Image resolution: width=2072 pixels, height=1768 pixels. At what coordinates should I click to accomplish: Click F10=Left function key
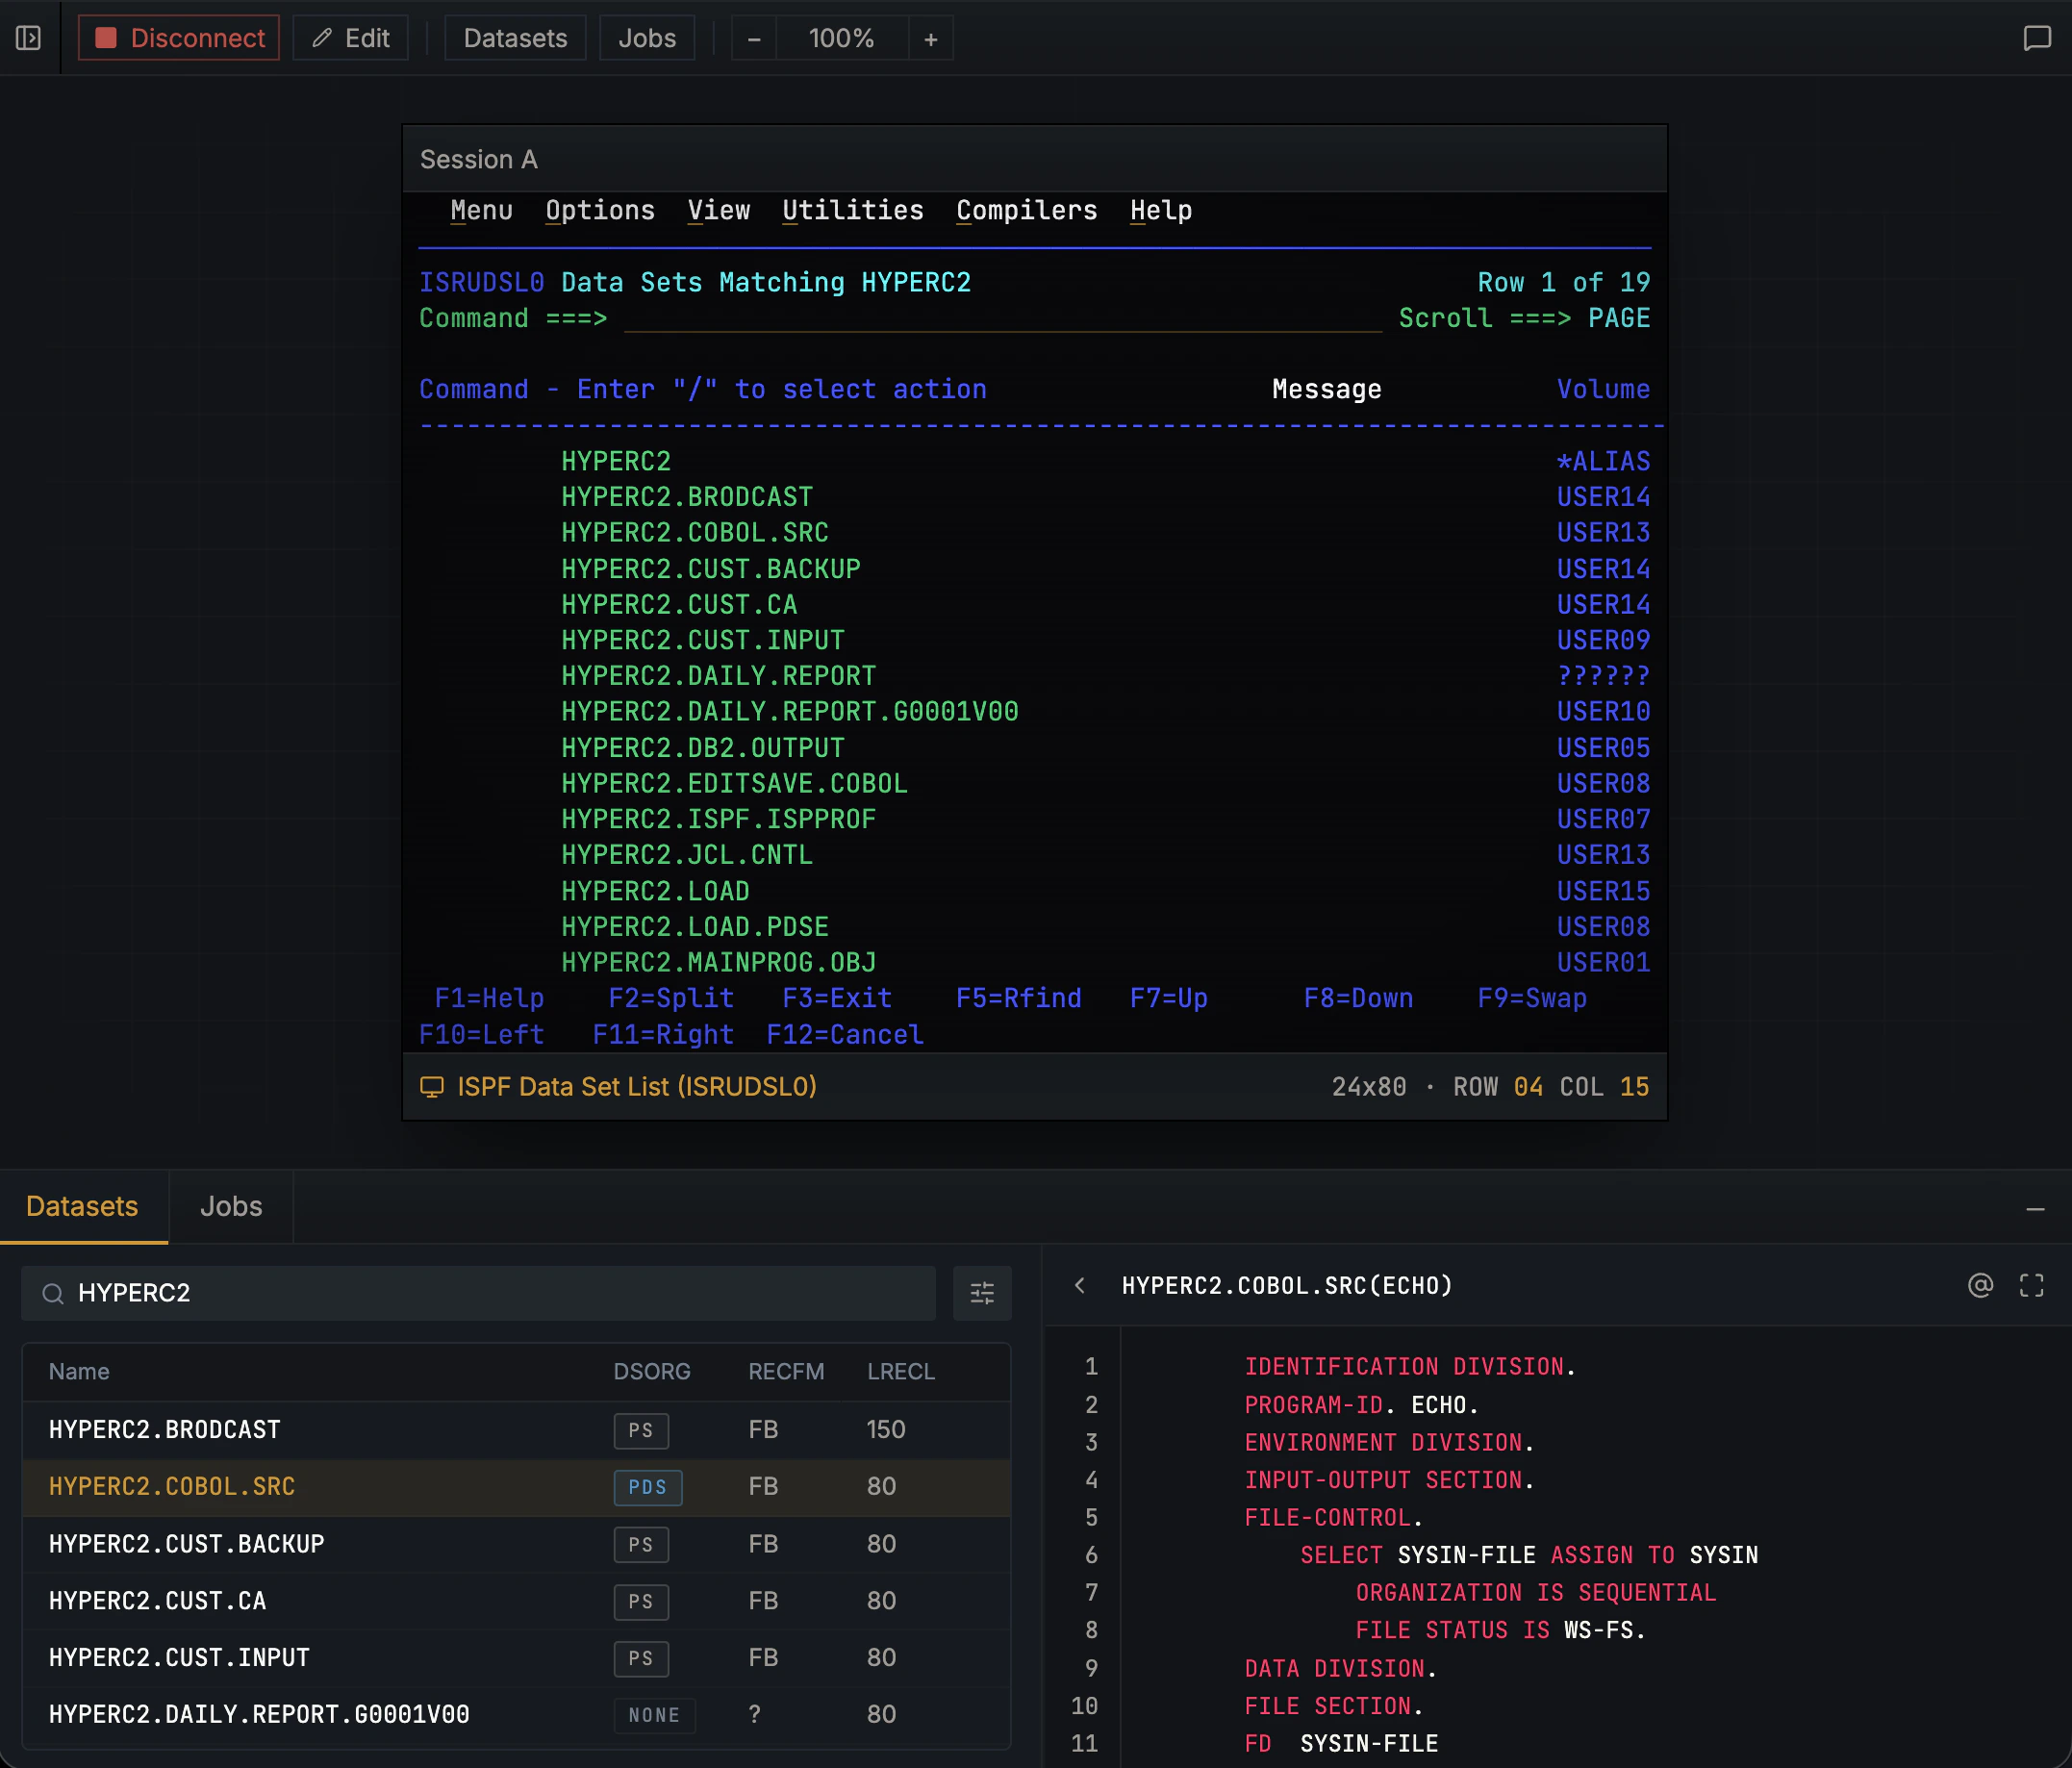coord(481,1035)
